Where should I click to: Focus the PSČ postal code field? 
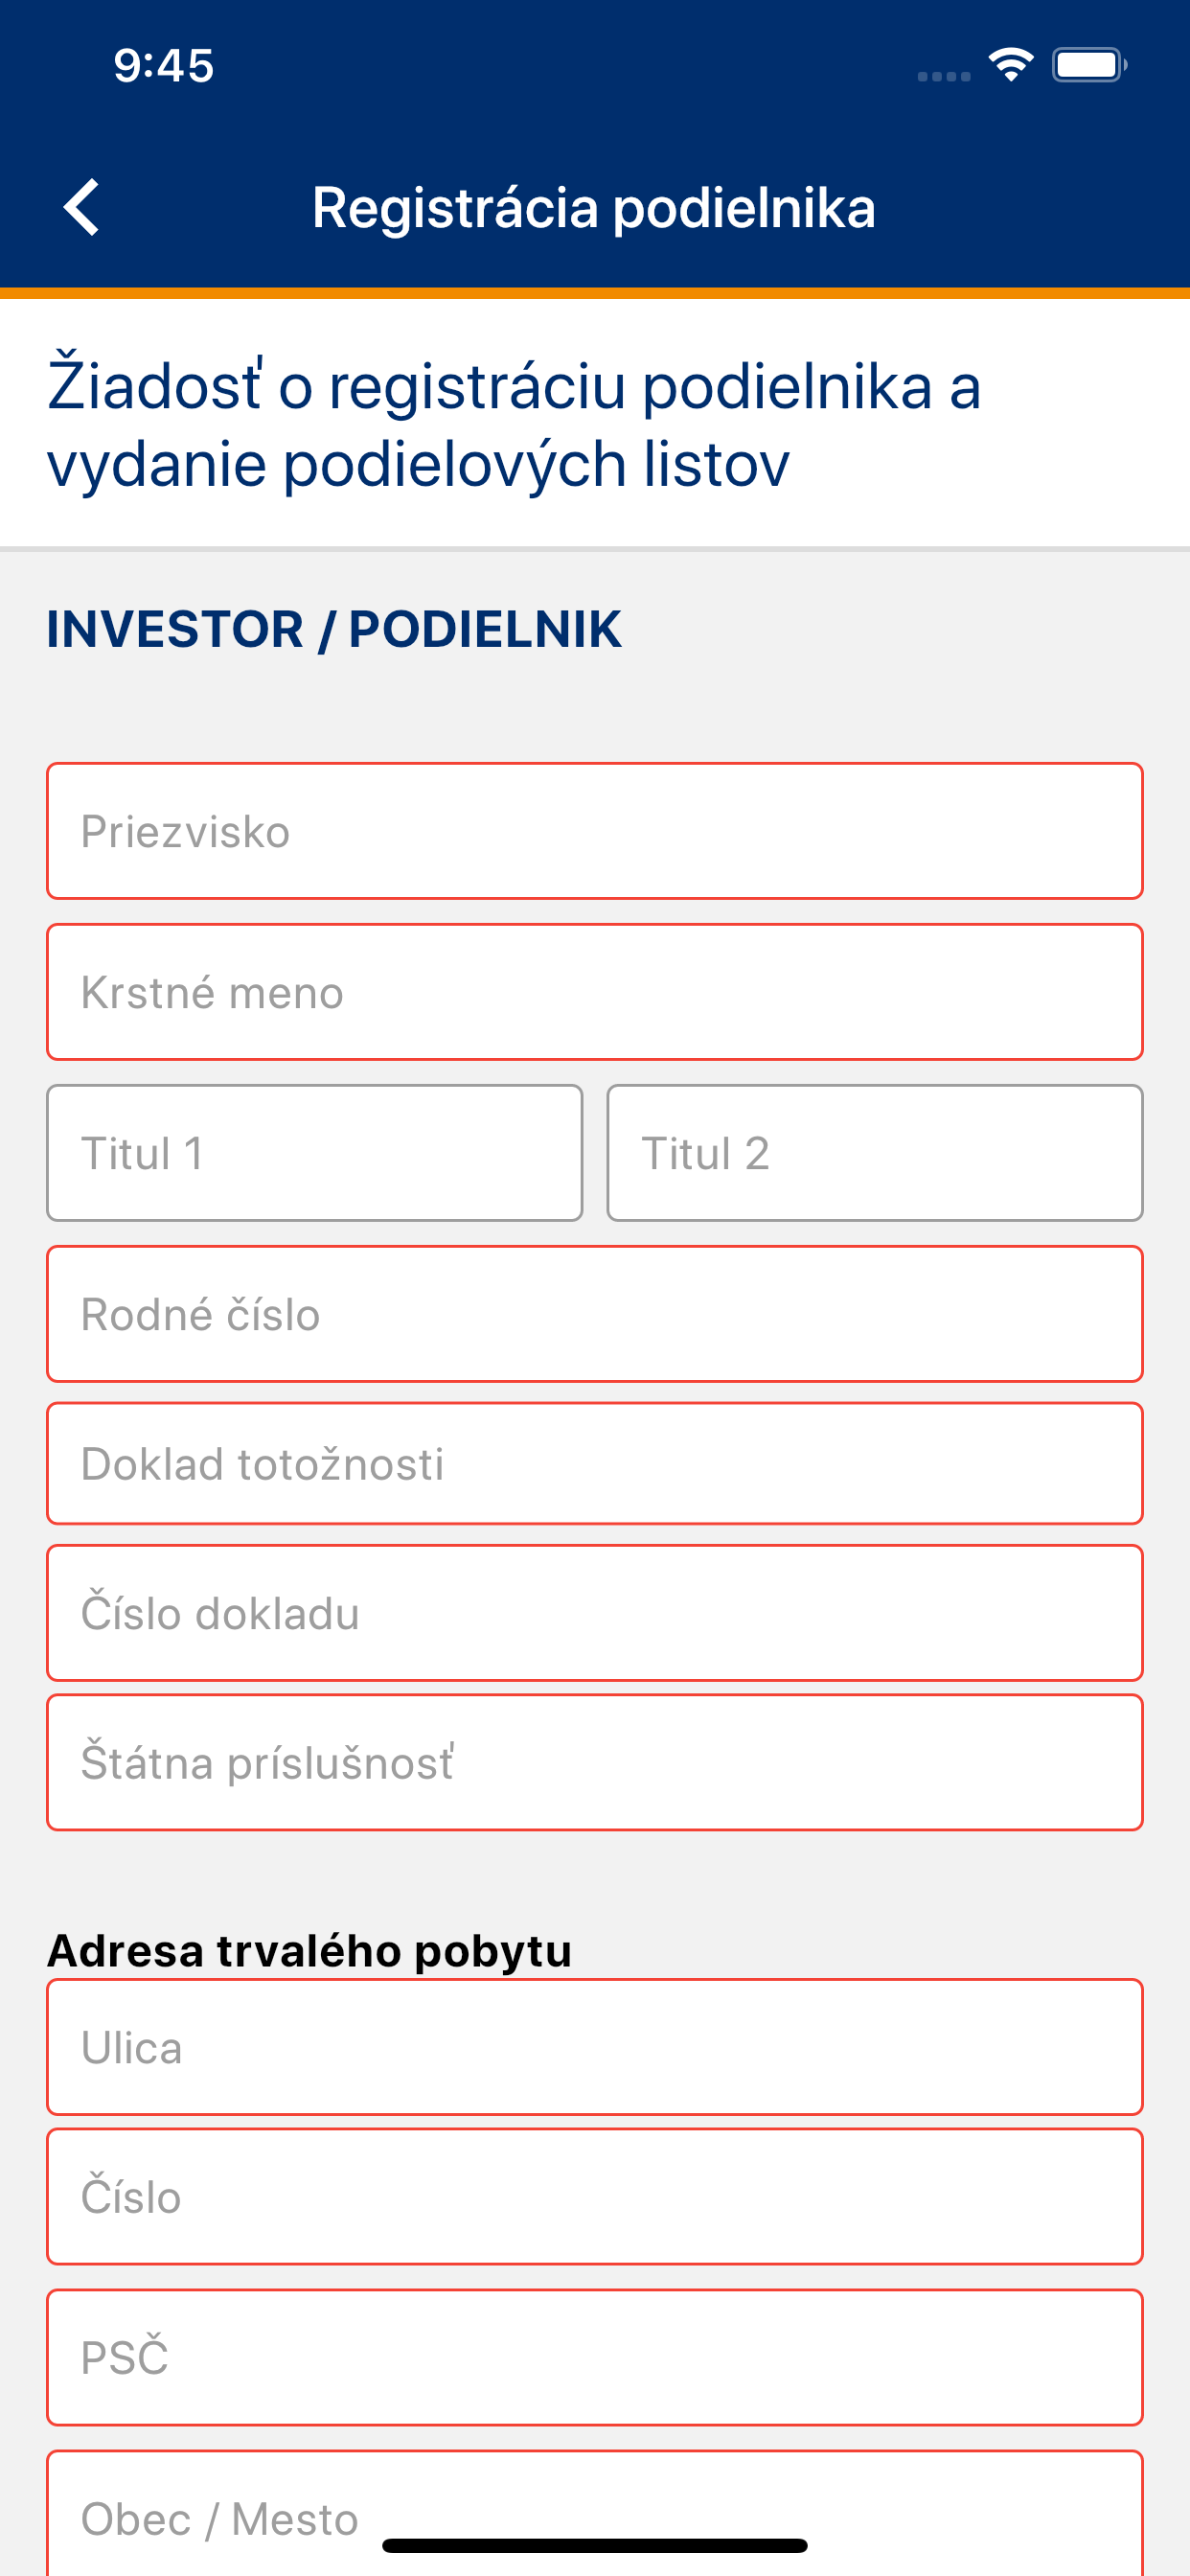pyautogui.click(x=594, y=2357)
